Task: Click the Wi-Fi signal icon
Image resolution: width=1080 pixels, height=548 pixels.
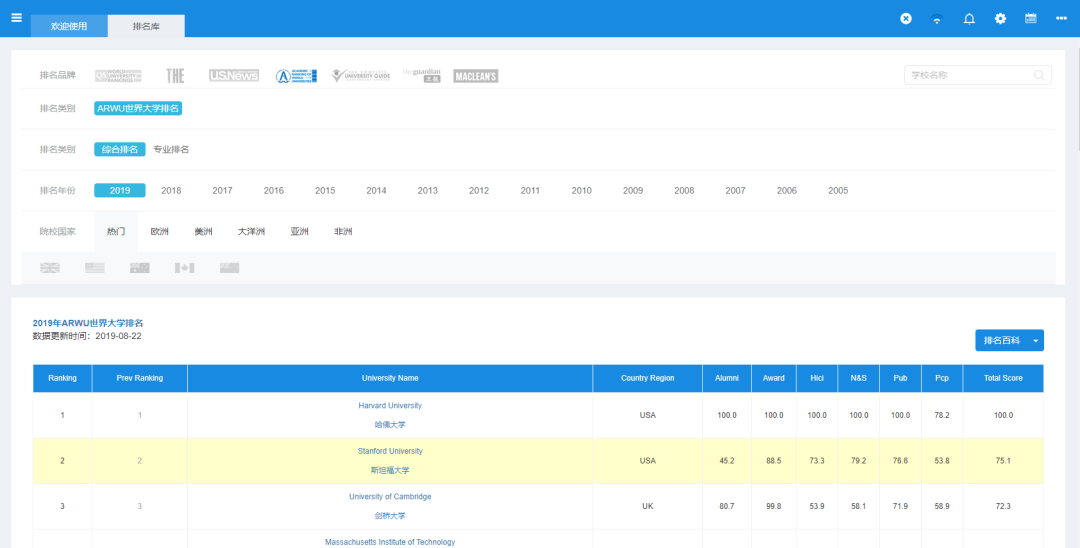Action: [x=937, y=19]
